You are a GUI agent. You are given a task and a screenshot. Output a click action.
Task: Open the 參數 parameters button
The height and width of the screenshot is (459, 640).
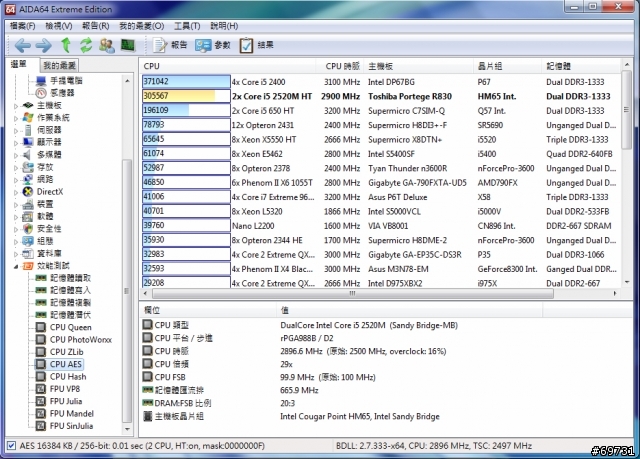click(x=213, y=45)
